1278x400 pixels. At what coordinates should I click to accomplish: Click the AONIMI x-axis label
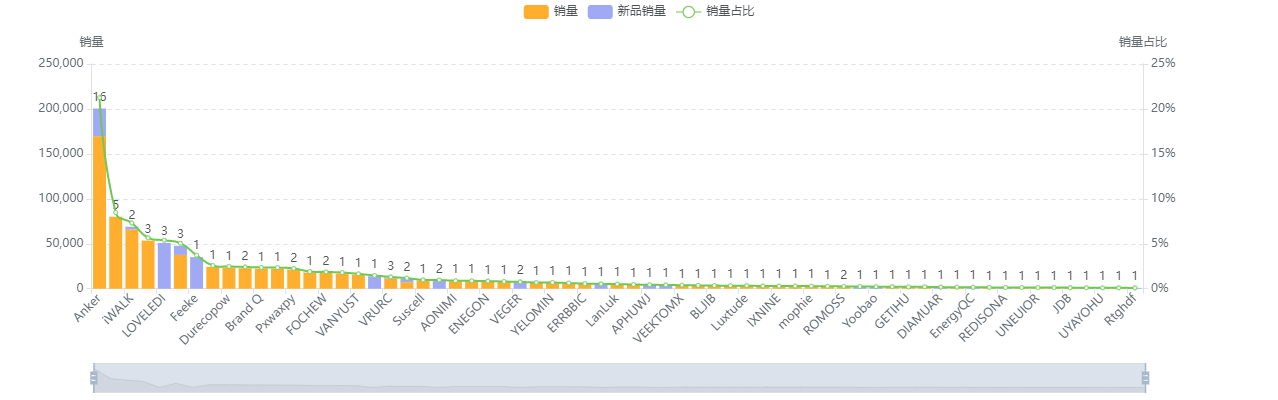tap(439, 314)
